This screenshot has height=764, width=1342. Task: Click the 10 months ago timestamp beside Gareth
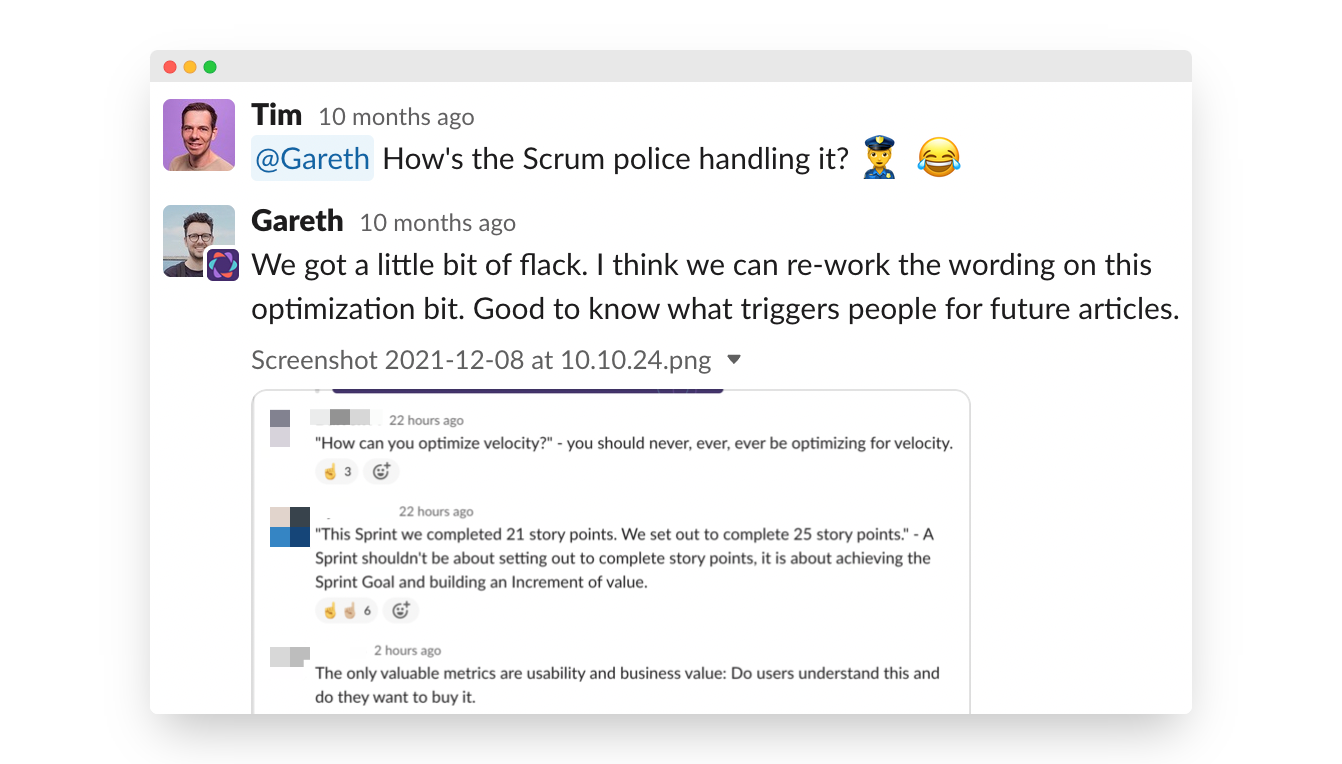[x=438, y=223]
